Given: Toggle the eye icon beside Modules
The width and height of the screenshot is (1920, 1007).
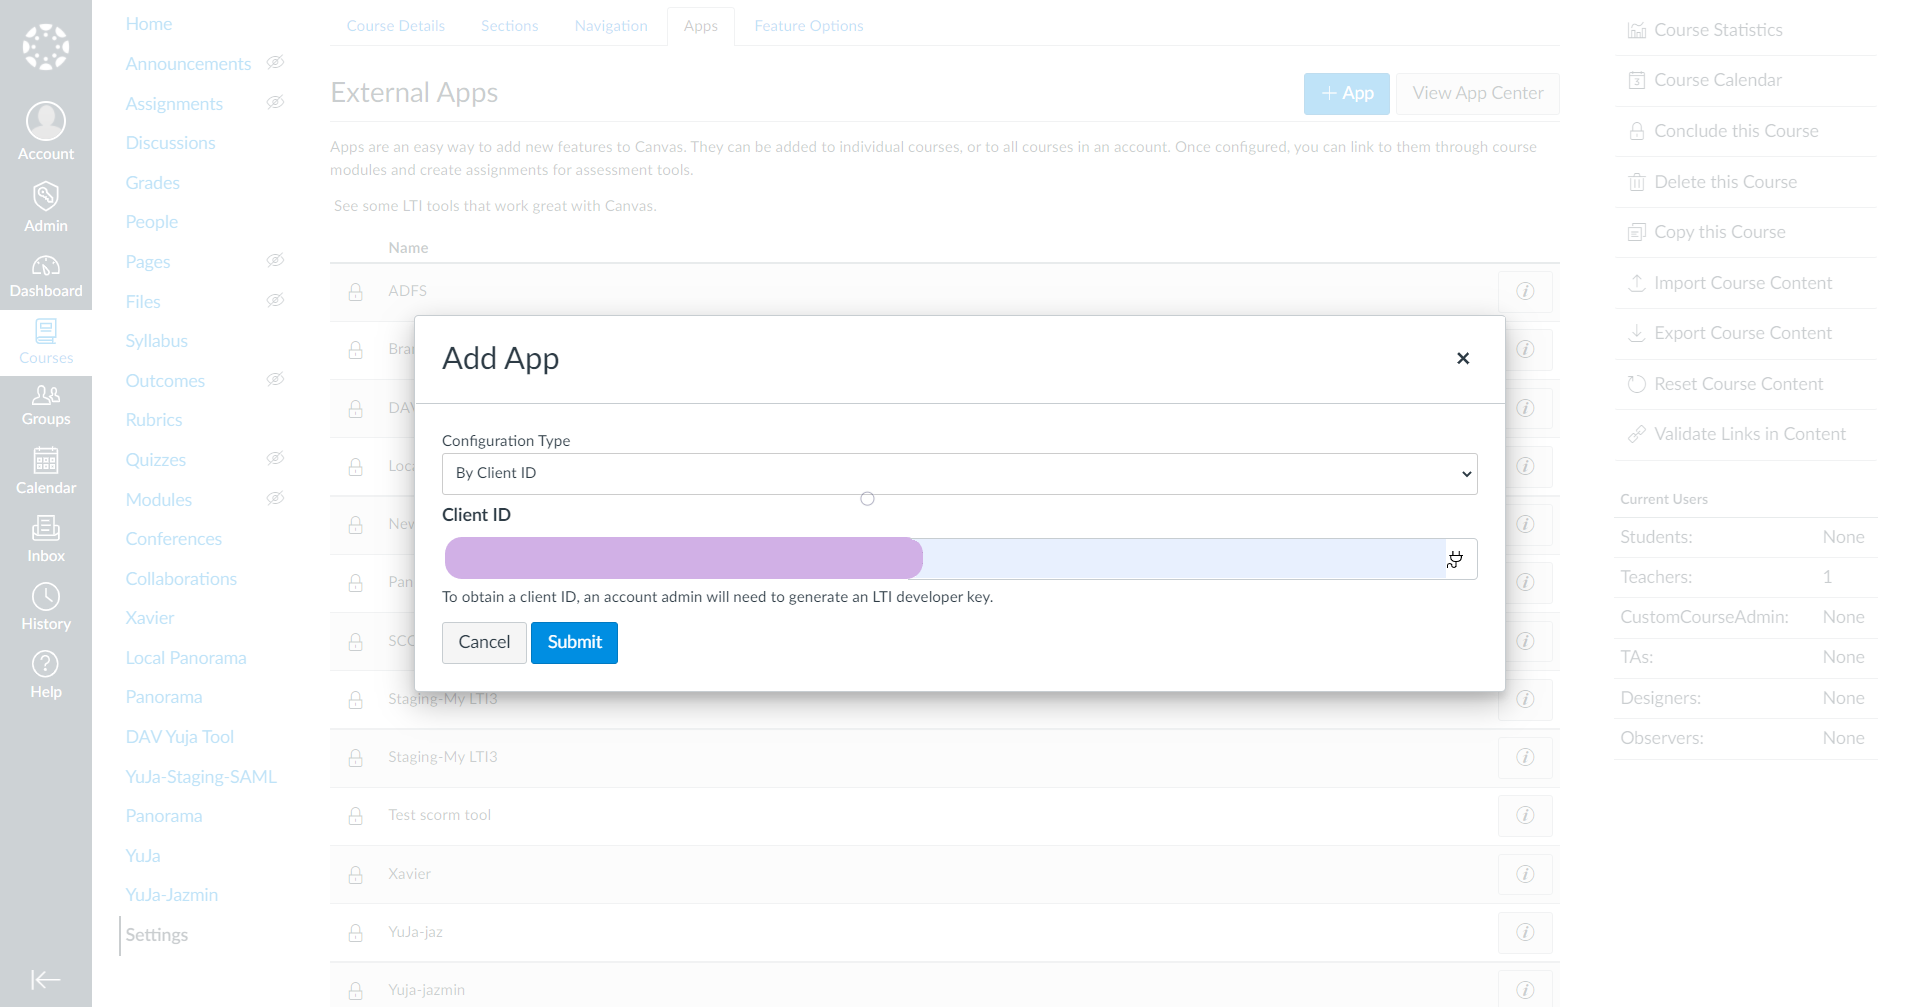Looking at the screenshot, I should click(276, 499).
